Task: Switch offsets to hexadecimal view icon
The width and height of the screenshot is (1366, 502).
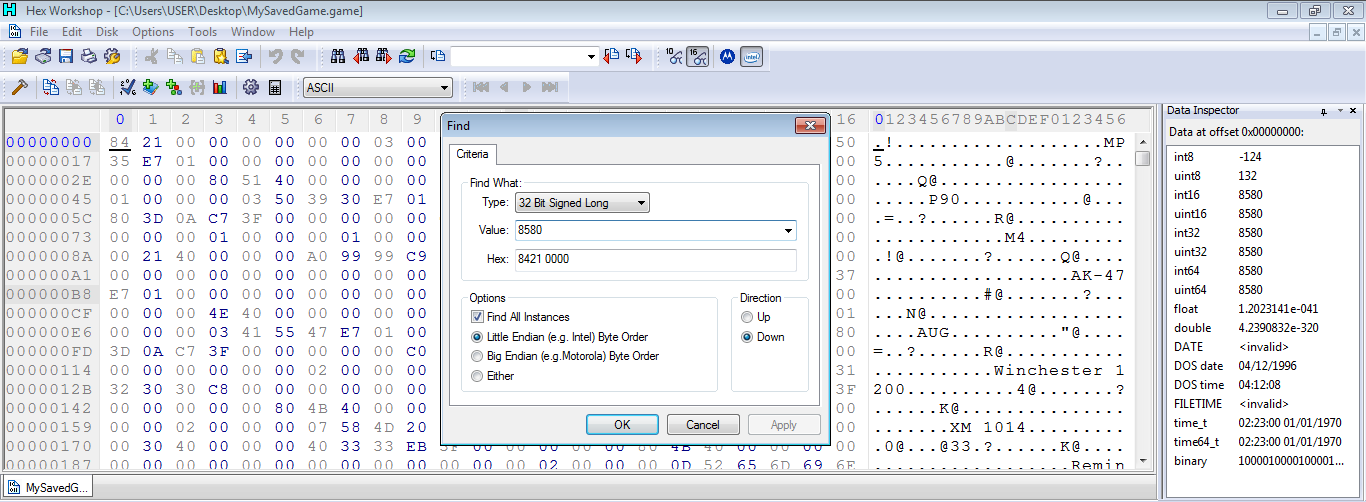Action: [698, 57]
